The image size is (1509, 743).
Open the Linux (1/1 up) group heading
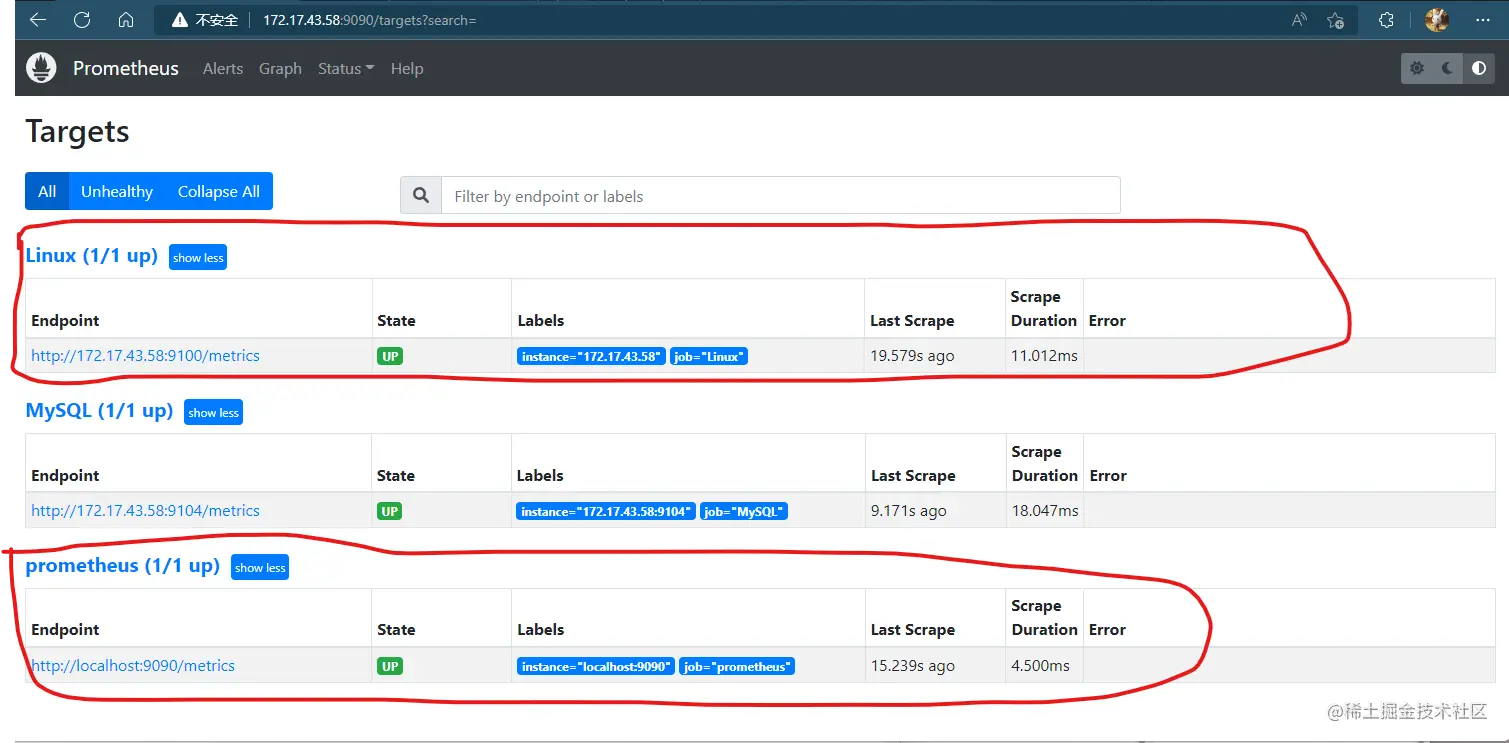click(92, 255)
